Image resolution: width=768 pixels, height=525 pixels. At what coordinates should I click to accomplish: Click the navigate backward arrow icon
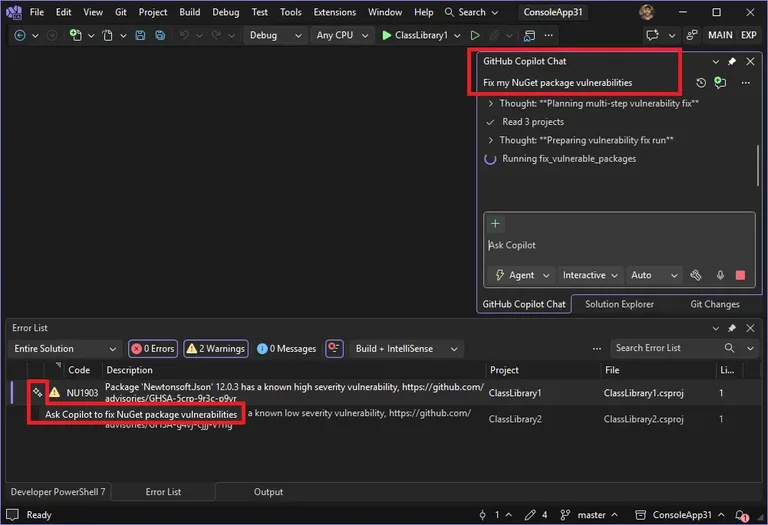pyautogui.click(x=20, y=35)
